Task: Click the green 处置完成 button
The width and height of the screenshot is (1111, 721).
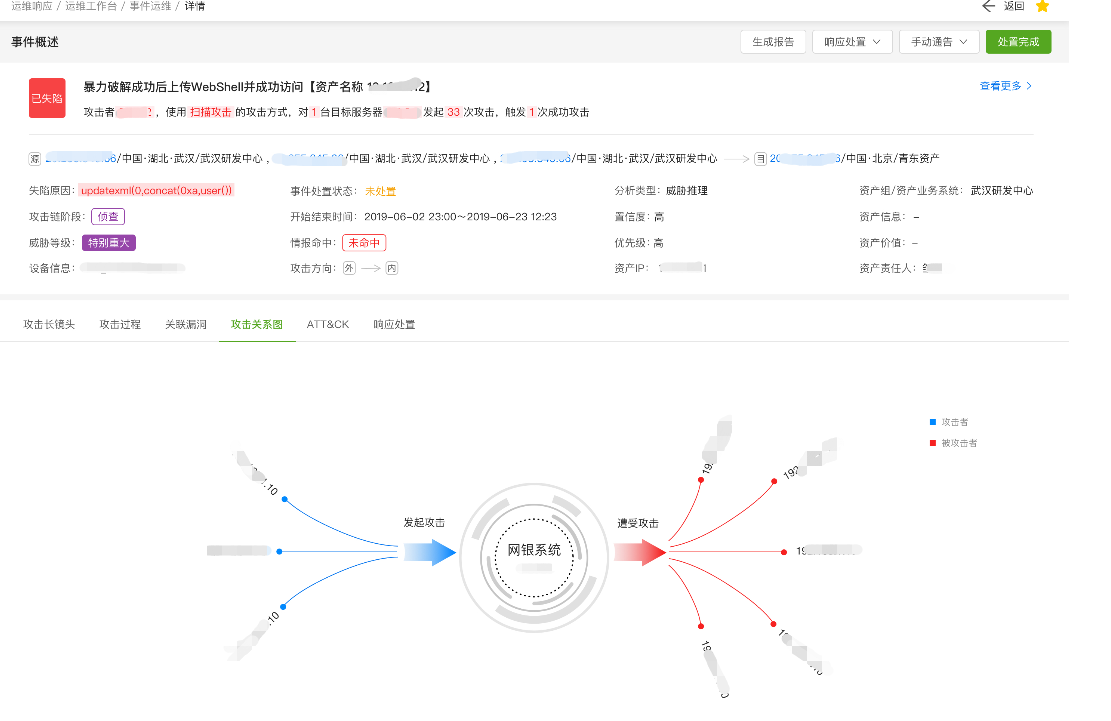Action: [x=1018, y=42]
